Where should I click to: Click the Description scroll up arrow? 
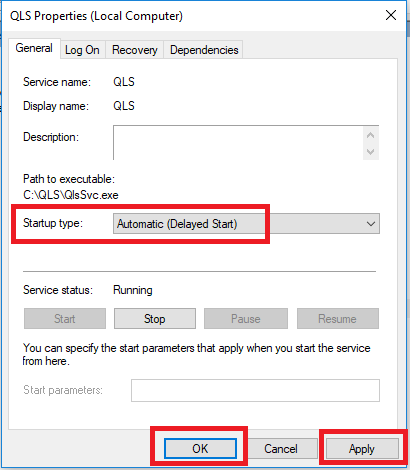tap(370, 135)
